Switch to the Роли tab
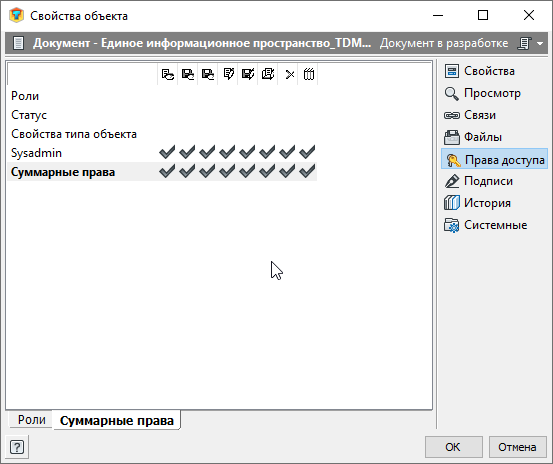 tap(31, 420)
